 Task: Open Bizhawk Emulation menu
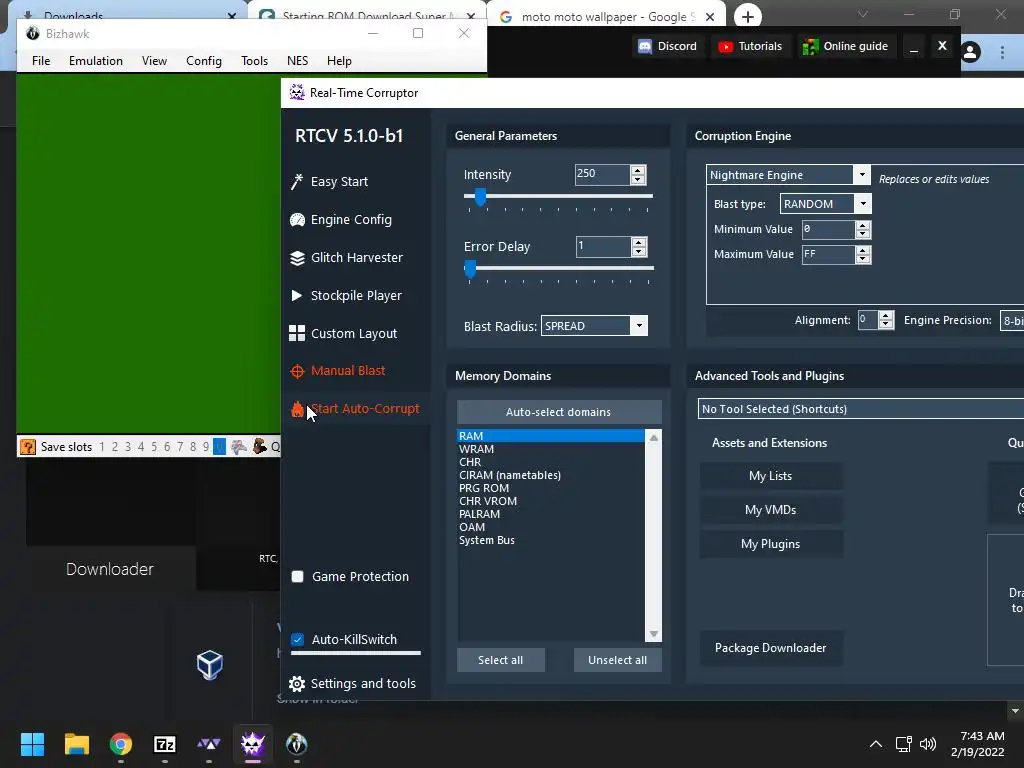point(96,61)
